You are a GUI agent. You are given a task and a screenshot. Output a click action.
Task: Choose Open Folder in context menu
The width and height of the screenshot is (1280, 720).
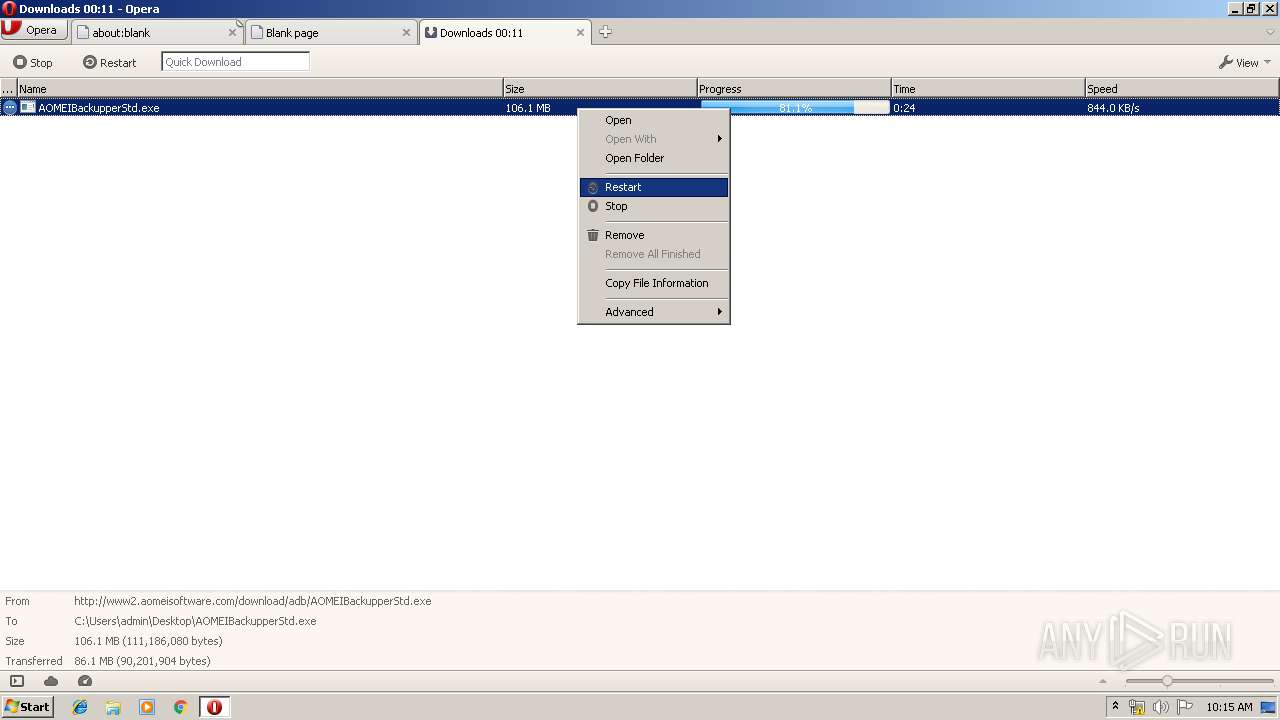(x=654, y=158)
